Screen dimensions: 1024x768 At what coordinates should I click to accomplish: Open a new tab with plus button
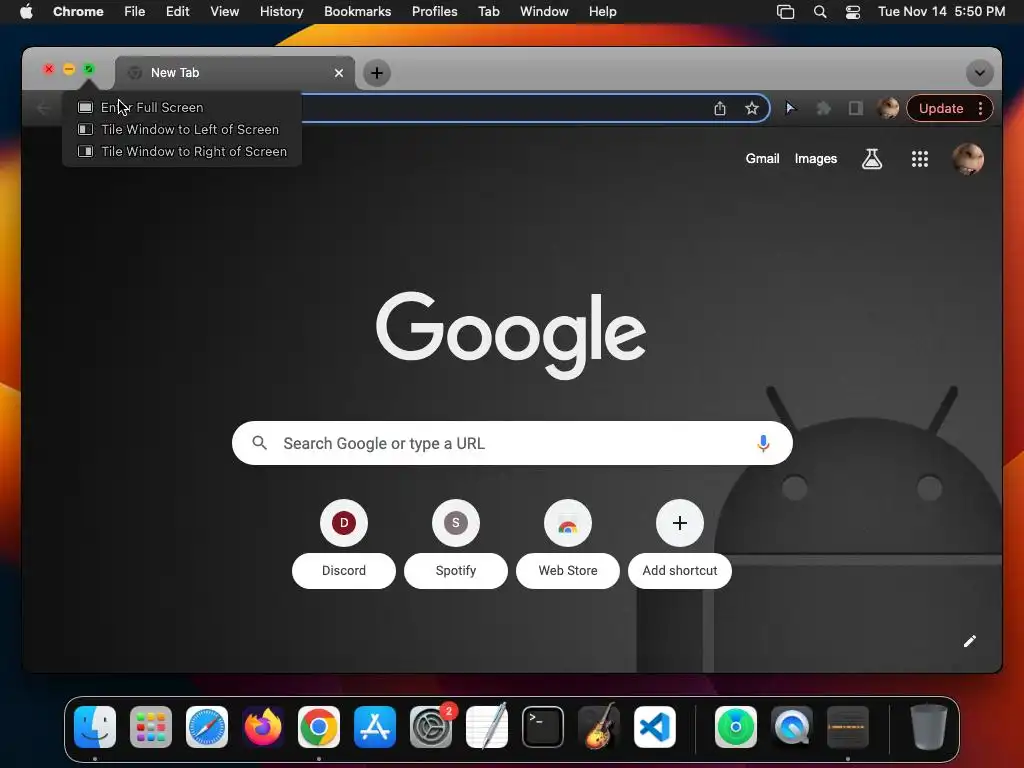click(x=377, y=72)
